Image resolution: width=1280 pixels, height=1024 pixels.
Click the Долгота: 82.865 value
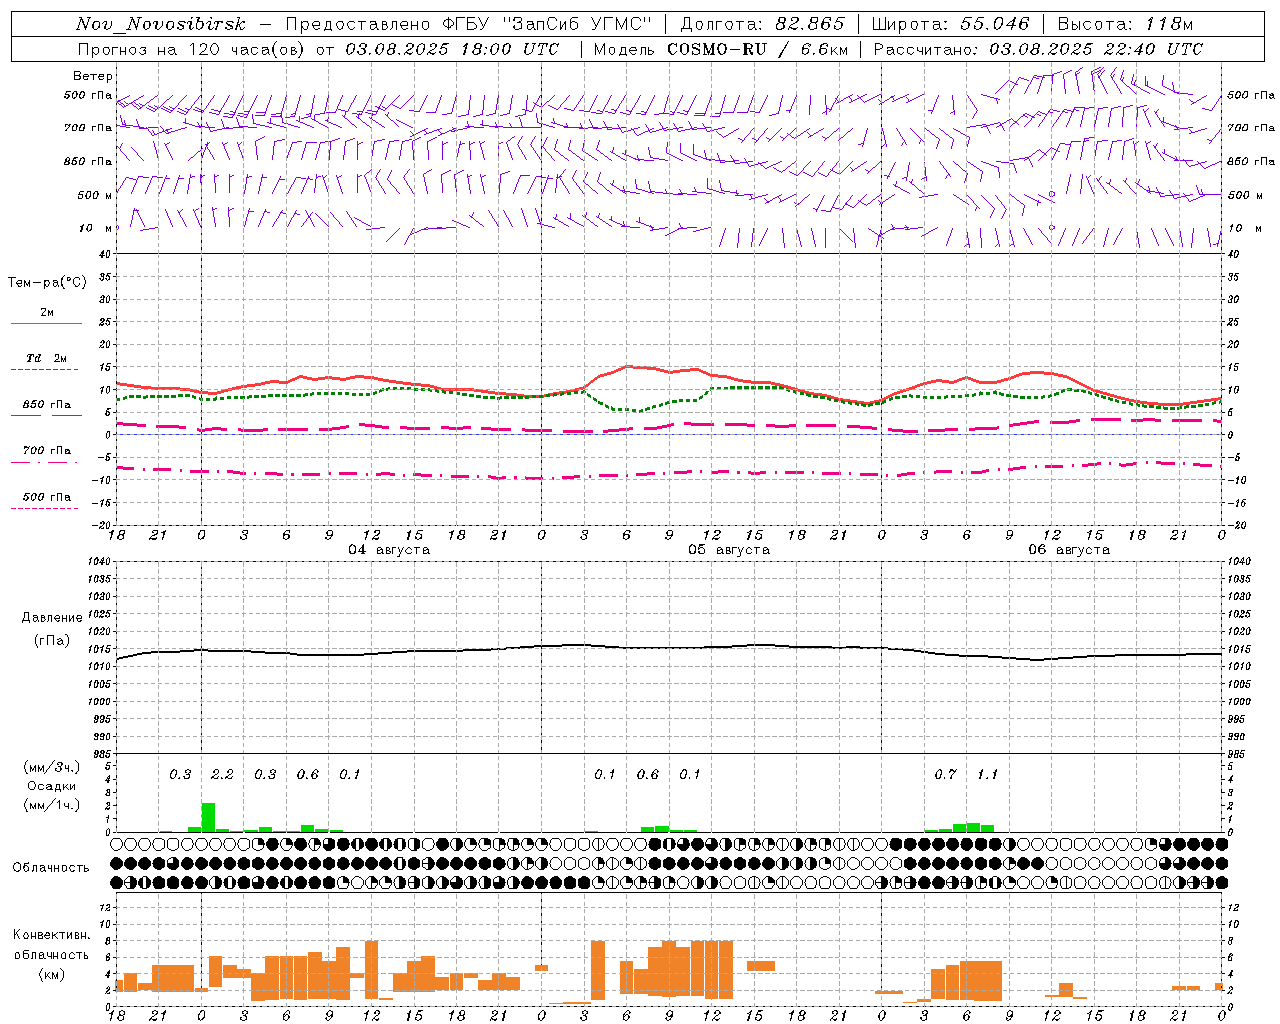(763, 24)
